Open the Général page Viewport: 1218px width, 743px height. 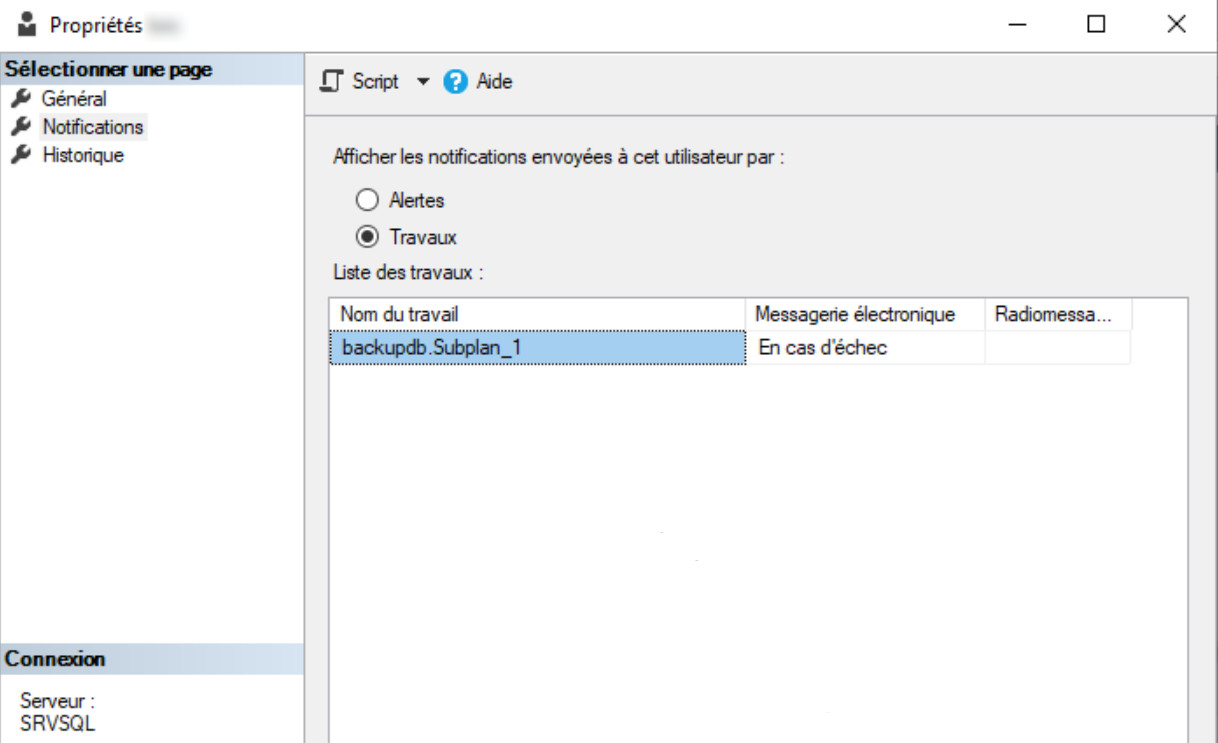(74, 99)
